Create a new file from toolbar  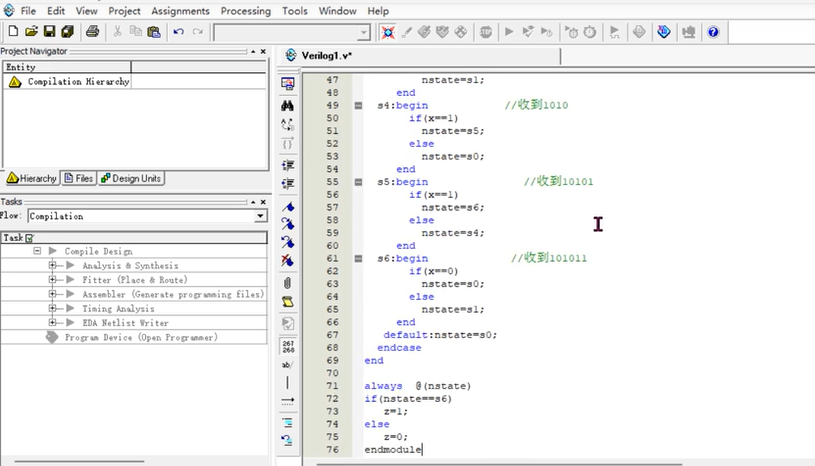tap(14, 32)
